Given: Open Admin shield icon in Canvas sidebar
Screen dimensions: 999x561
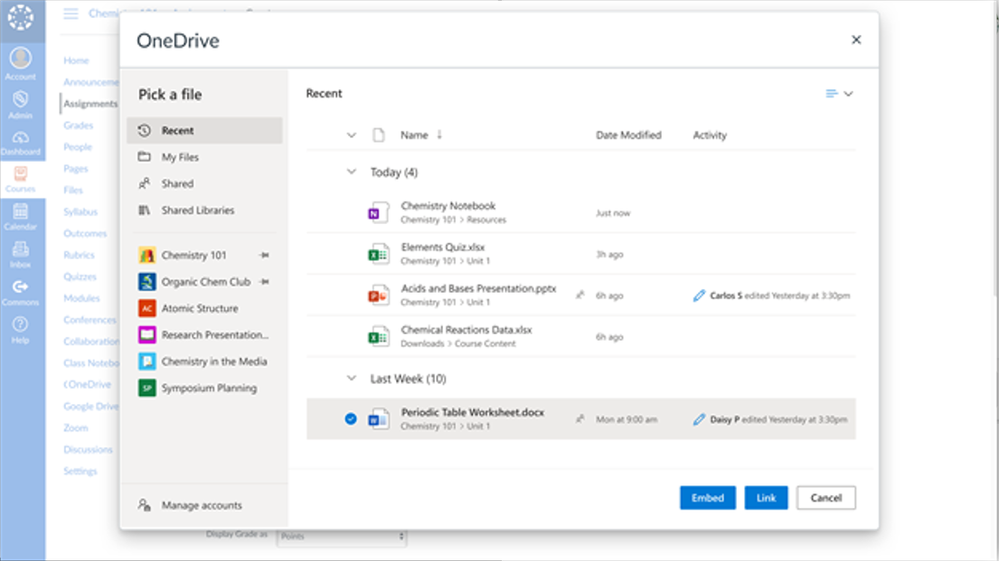Looking at the screenshot, I should (20, 99).
